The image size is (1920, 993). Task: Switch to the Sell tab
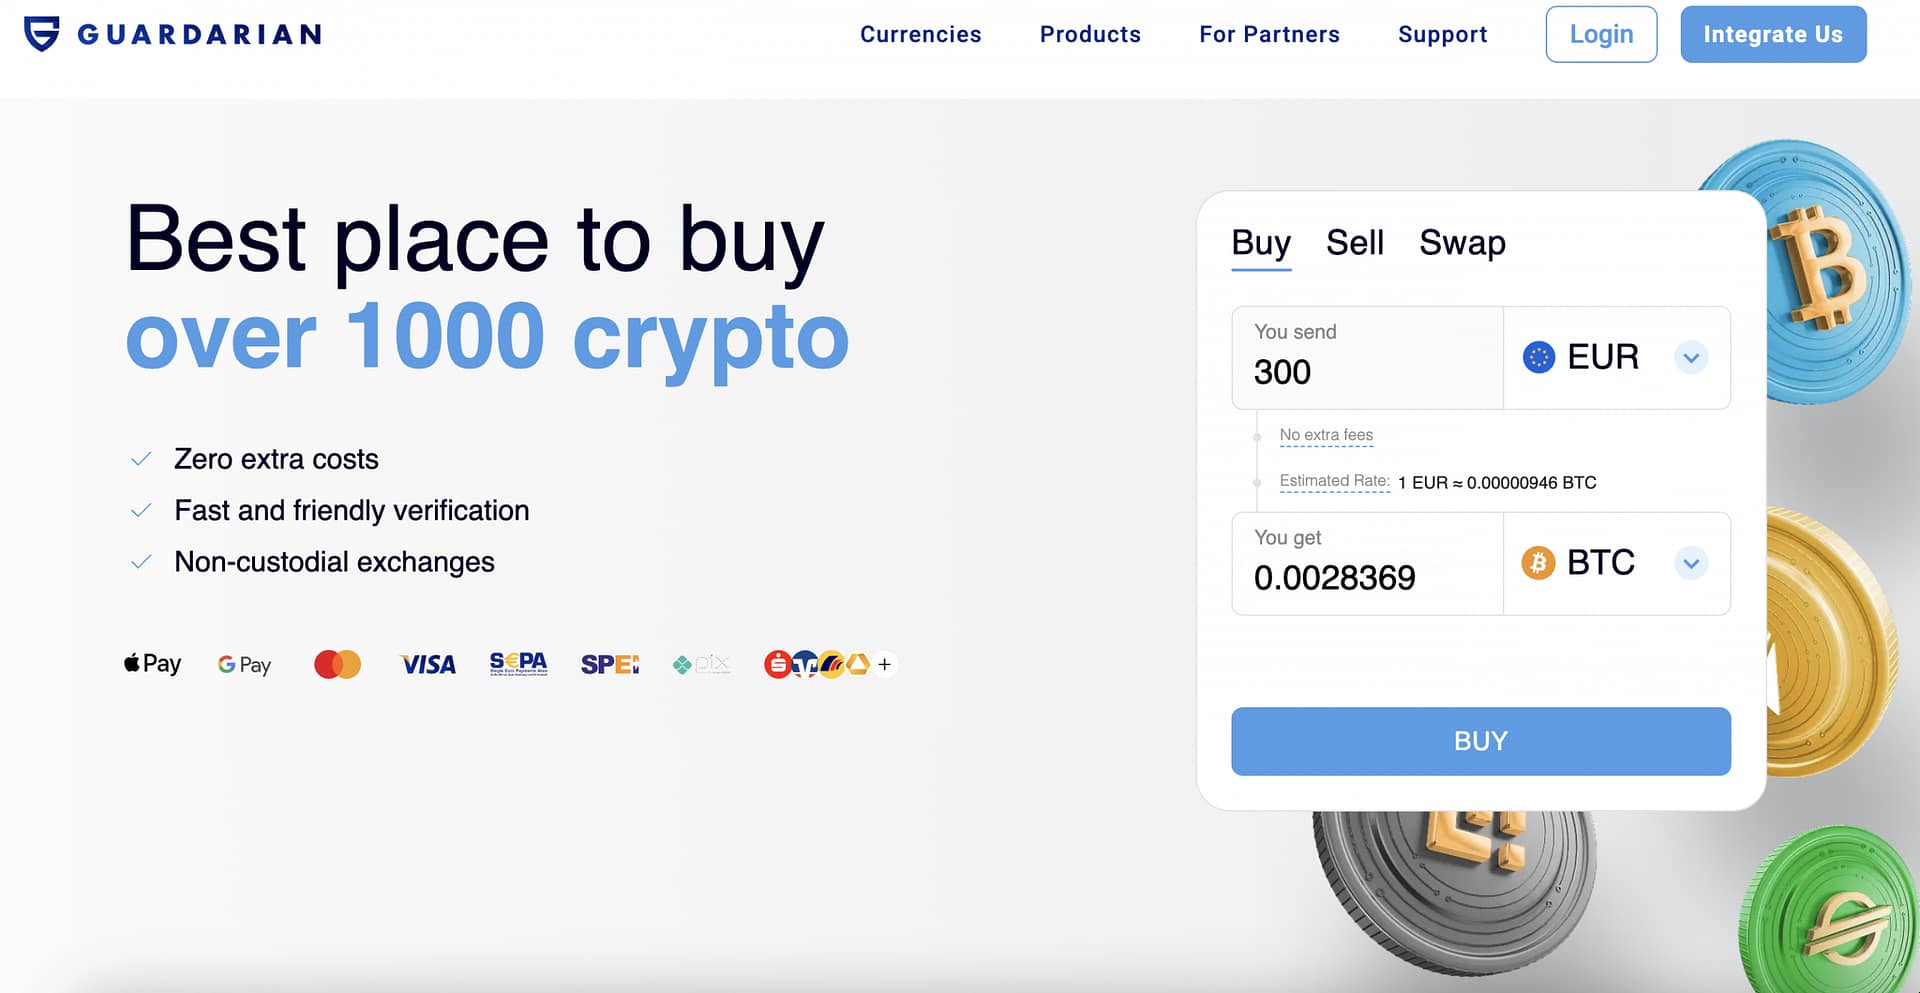[1354, 243]
